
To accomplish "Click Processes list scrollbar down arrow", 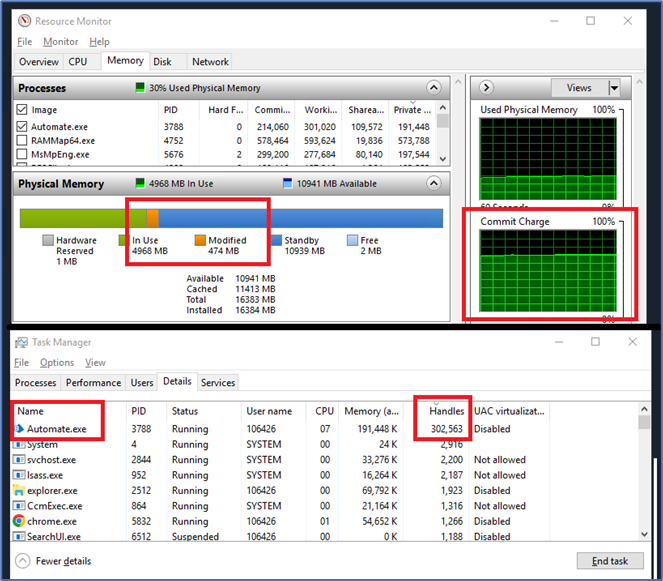I will pyautogui.click(x=443, y=159).
